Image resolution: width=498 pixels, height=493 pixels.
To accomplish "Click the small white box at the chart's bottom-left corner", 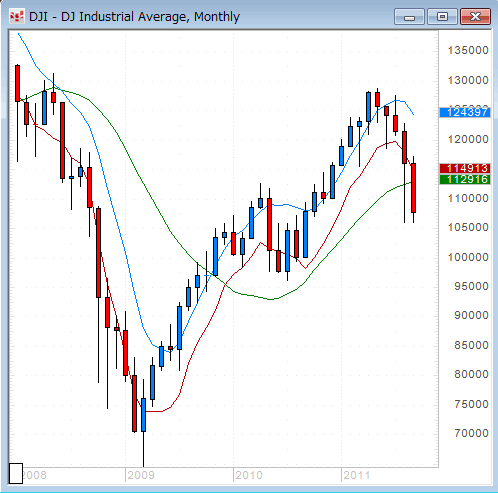I will click(x=16, y=473).
